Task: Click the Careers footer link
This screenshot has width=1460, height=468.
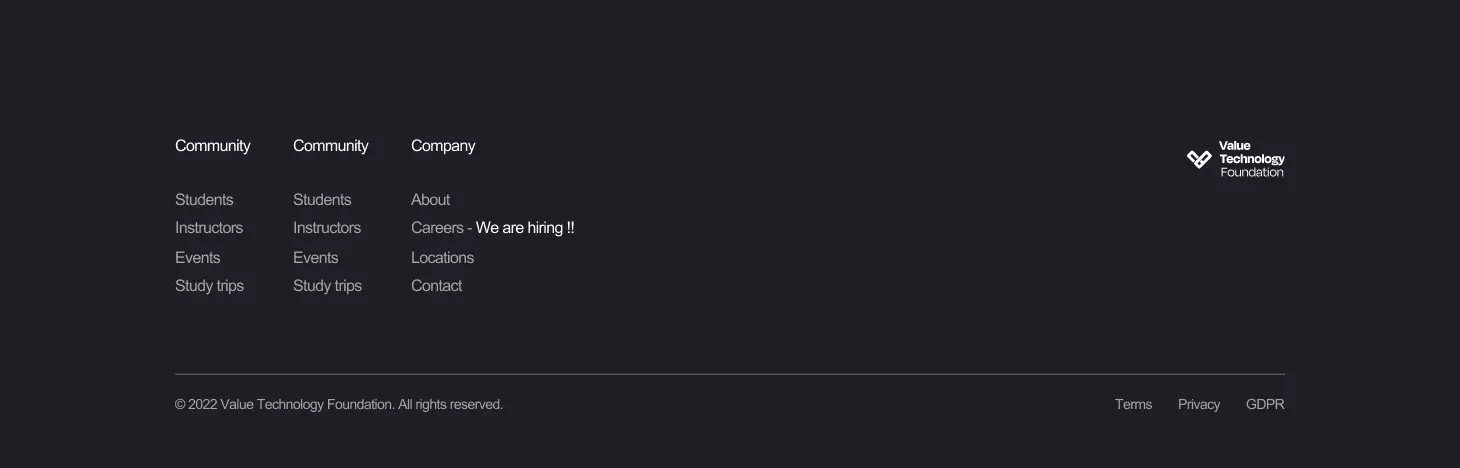Action: [x=437, y=228]
